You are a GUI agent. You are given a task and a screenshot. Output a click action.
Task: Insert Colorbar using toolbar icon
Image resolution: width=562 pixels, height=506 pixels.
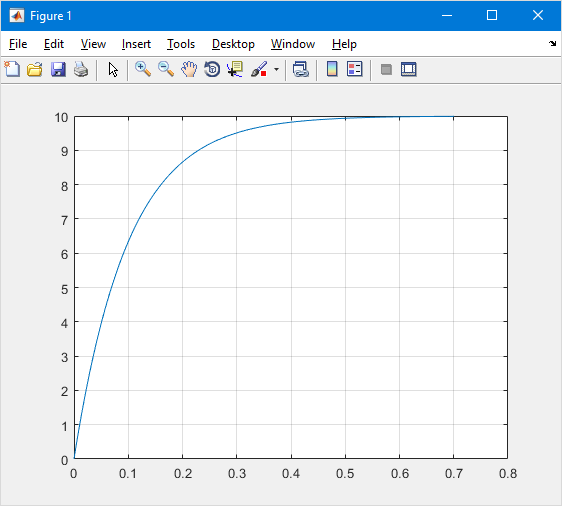click(x=332, y=69)
